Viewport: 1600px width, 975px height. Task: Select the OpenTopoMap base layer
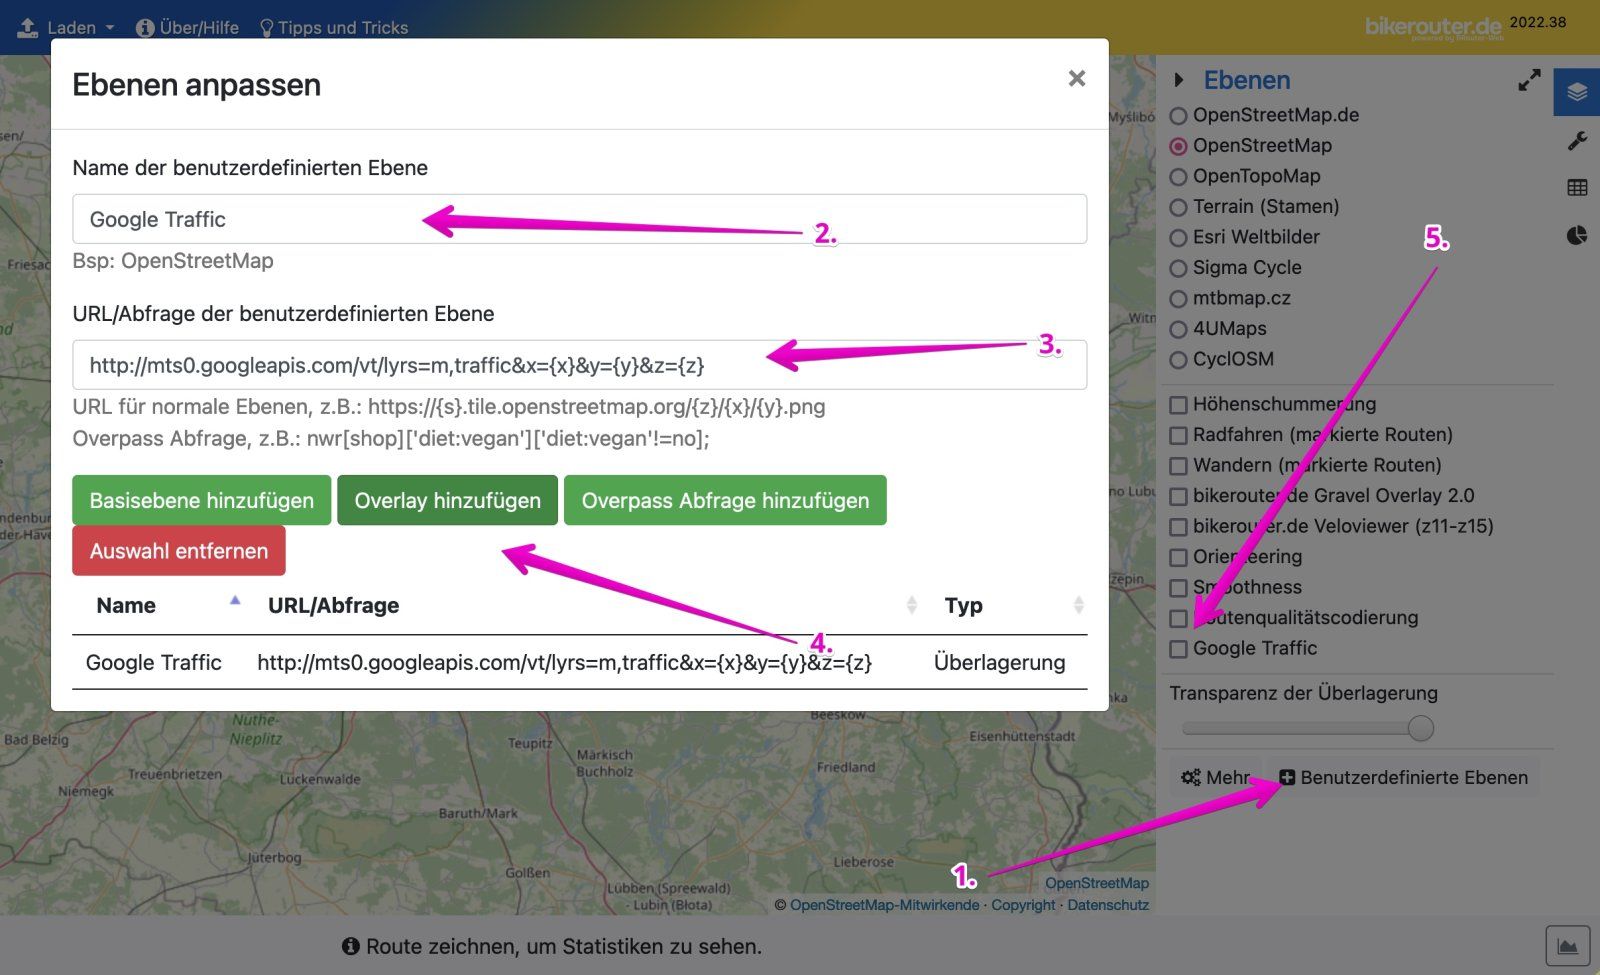(x=1179, y=177)
